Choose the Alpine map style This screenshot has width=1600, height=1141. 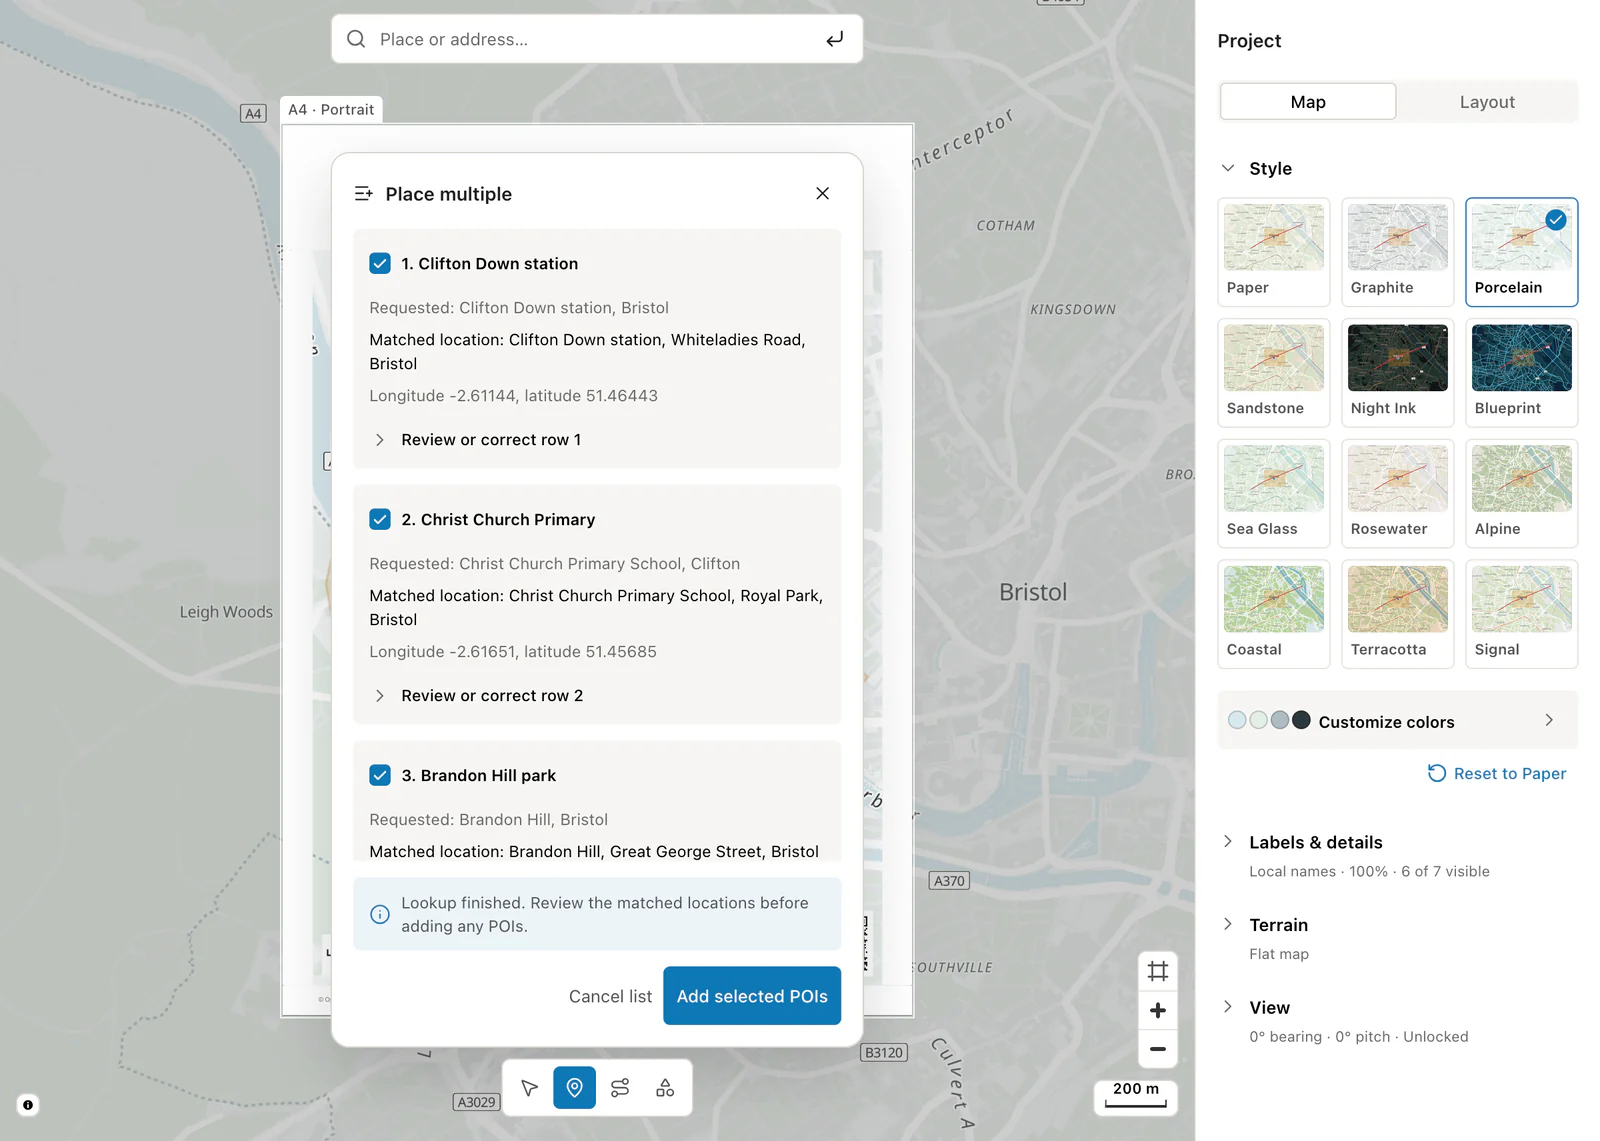pos(1522,493)
